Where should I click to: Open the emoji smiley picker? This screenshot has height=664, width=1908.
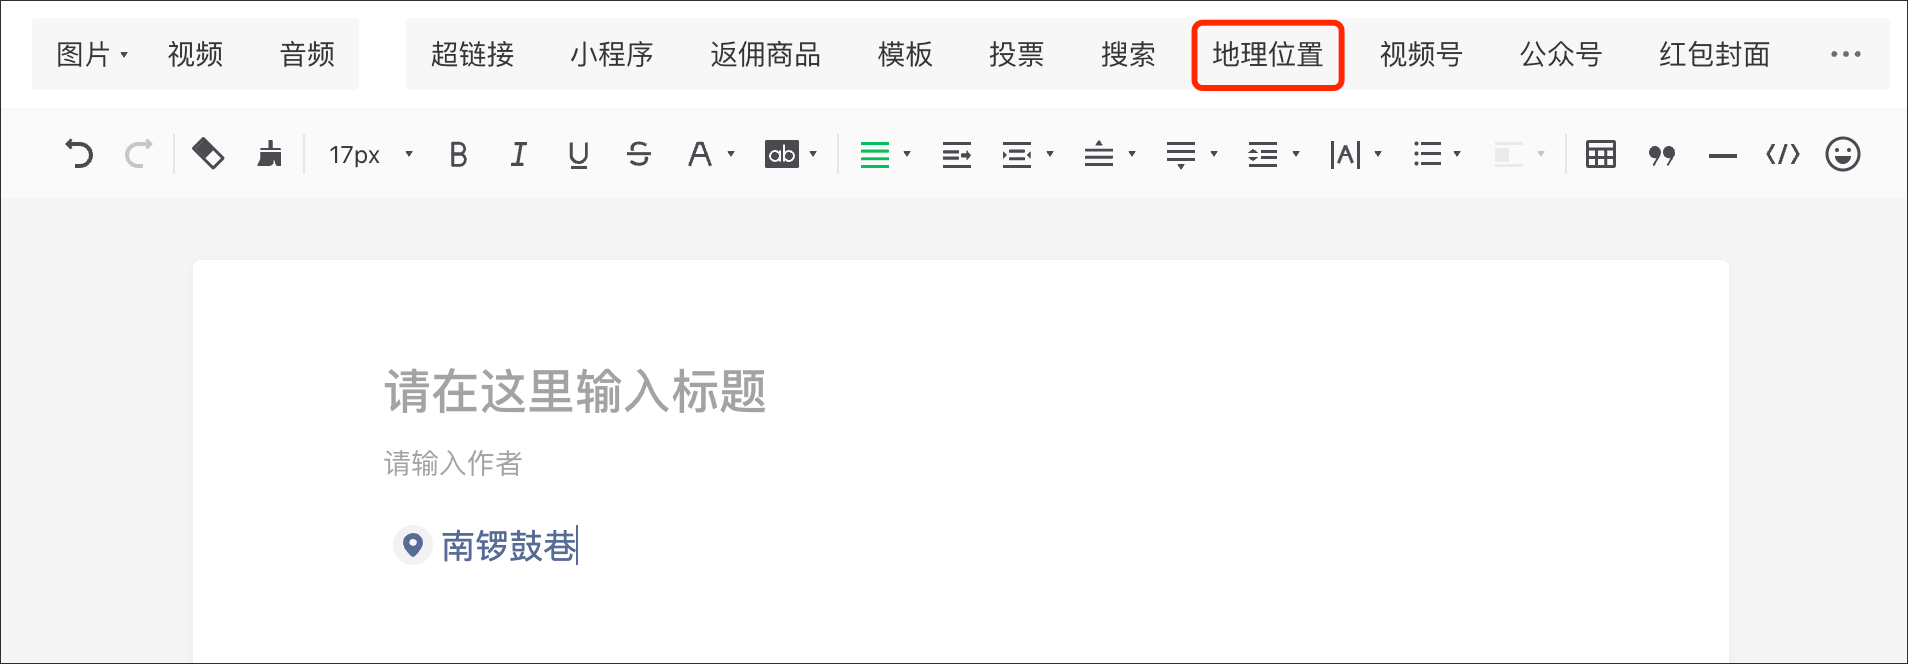pyautogui.click(x=1842, y=154)
